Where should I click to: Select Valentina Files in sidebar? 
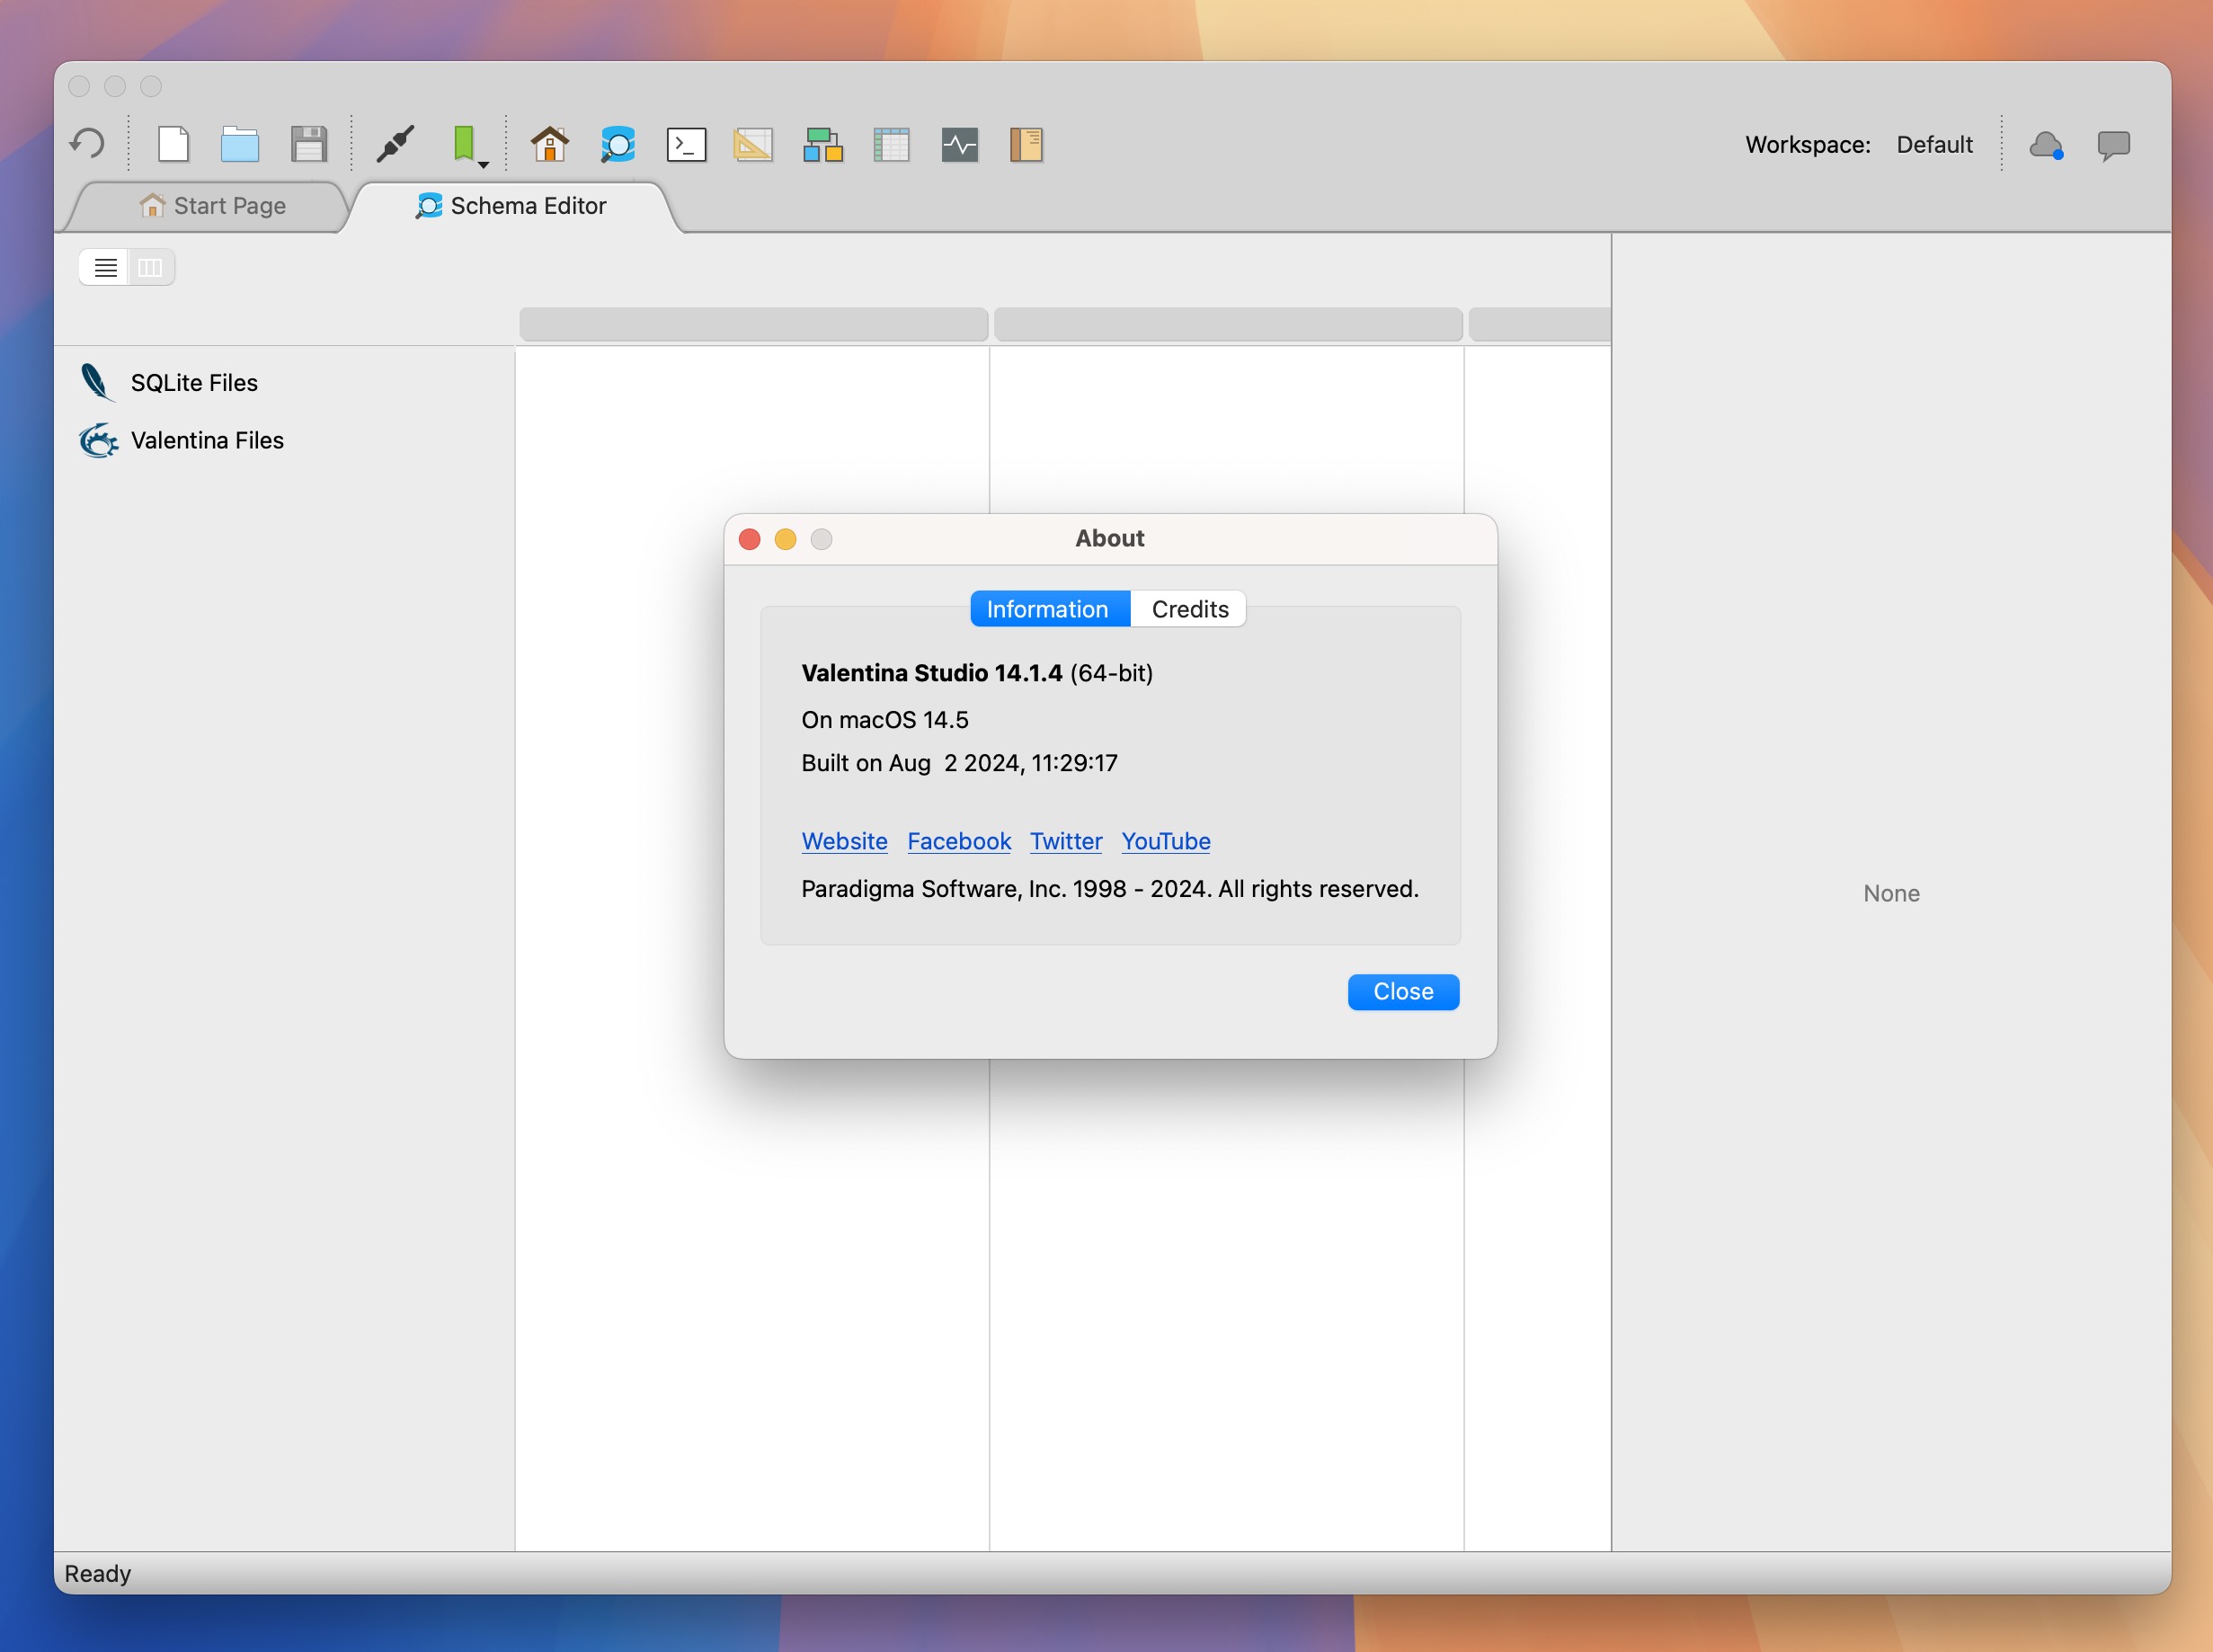pyautogui.click(x=207, y=441)
